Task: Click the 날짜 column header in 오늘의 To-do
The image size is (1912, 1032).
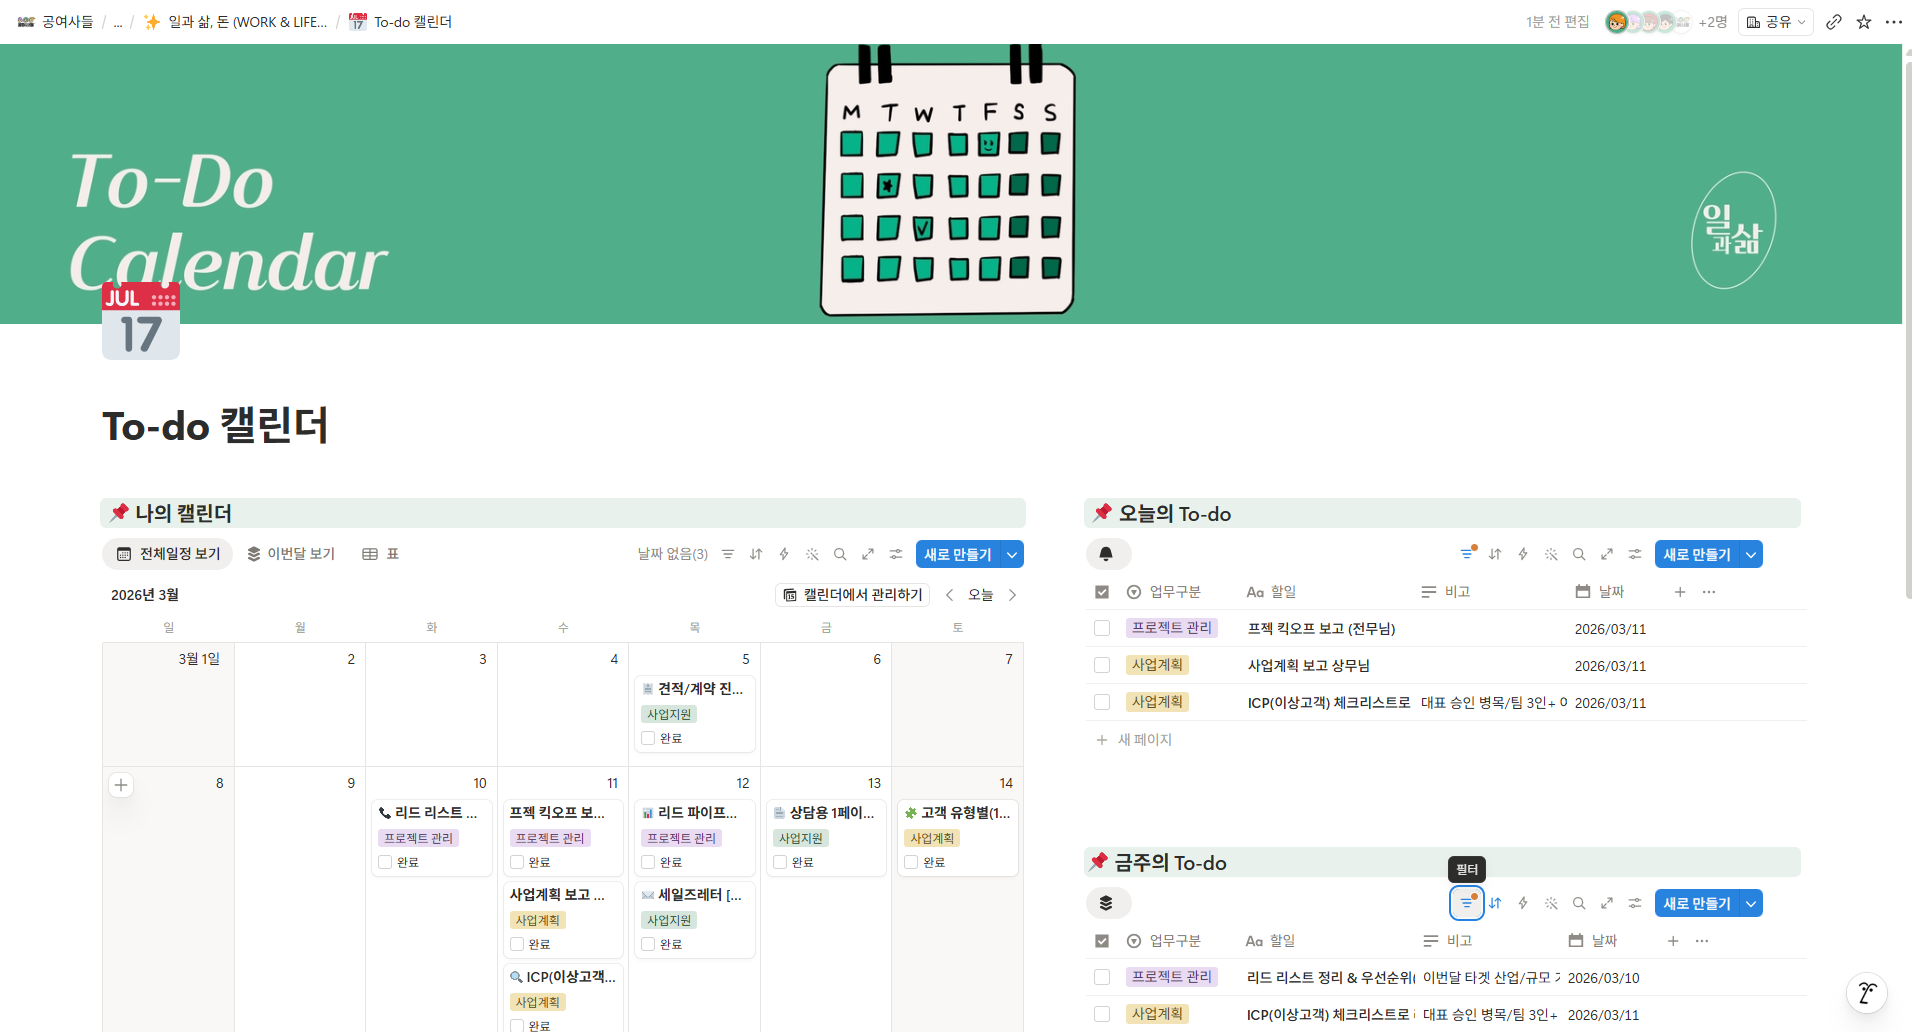Action: (1600, 592)
